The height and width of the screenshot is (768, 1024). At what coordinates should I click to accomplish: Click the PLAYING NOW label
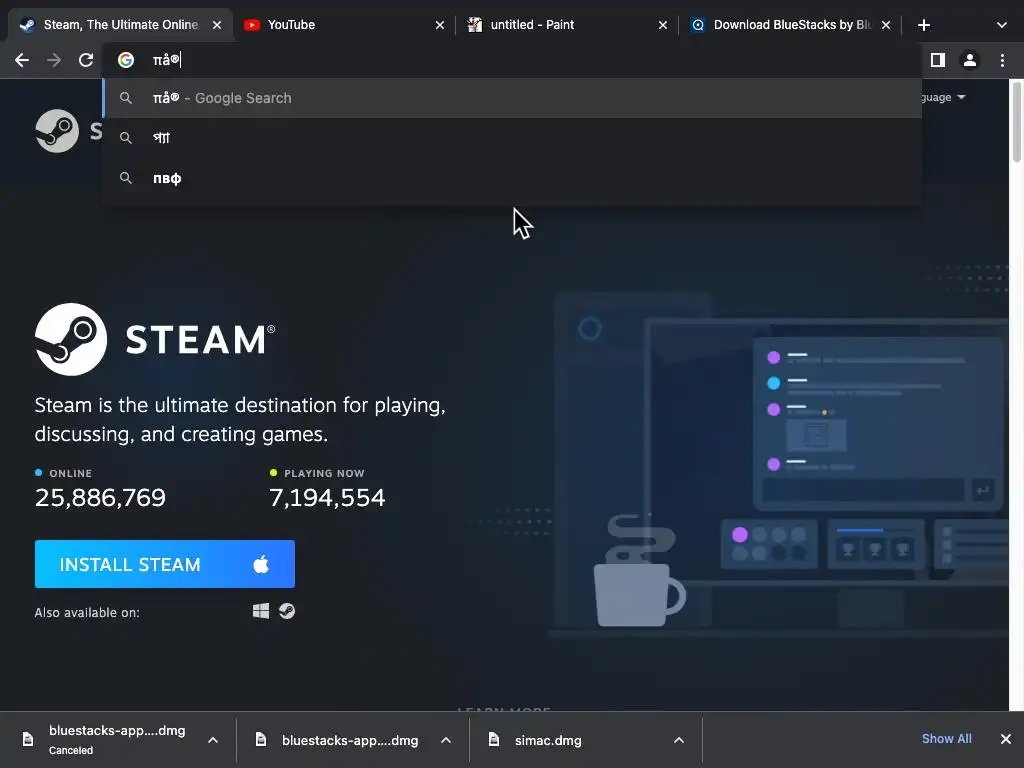tap(324, 473)
